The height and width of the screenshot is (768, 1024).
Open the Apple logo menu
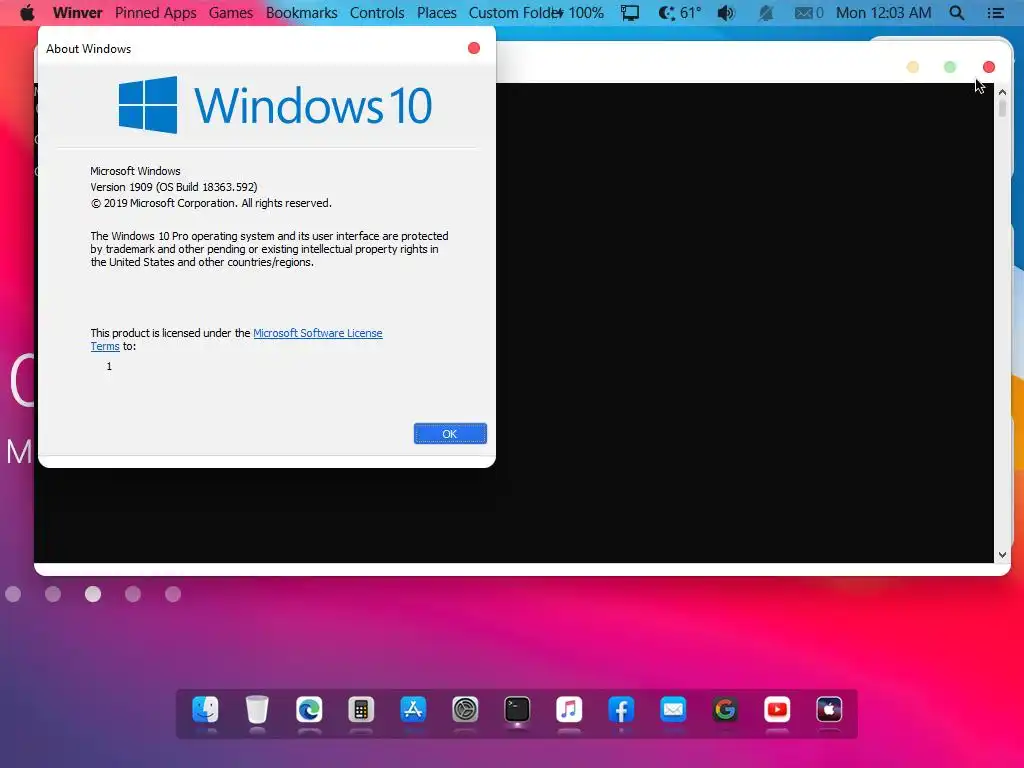point(27,12)
